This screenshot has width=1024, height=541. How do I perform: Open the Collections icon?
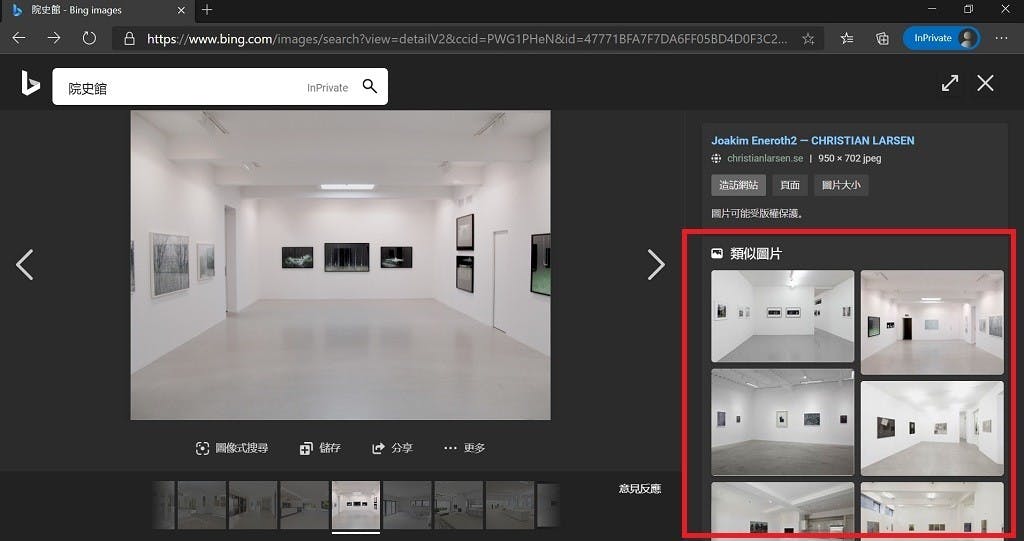[882, 39]
